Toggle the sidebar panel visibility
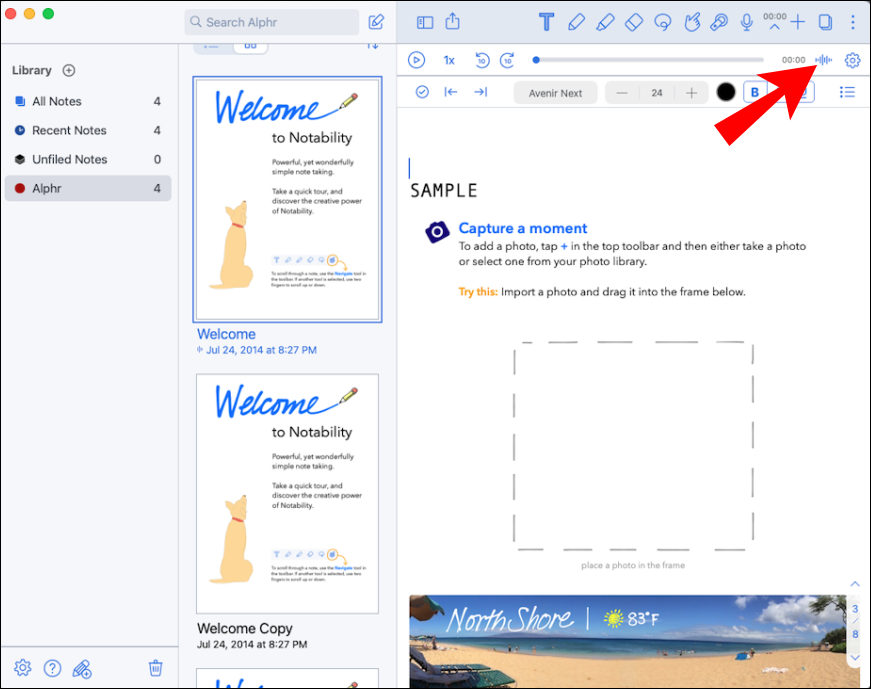 click(x=425, y=22)
